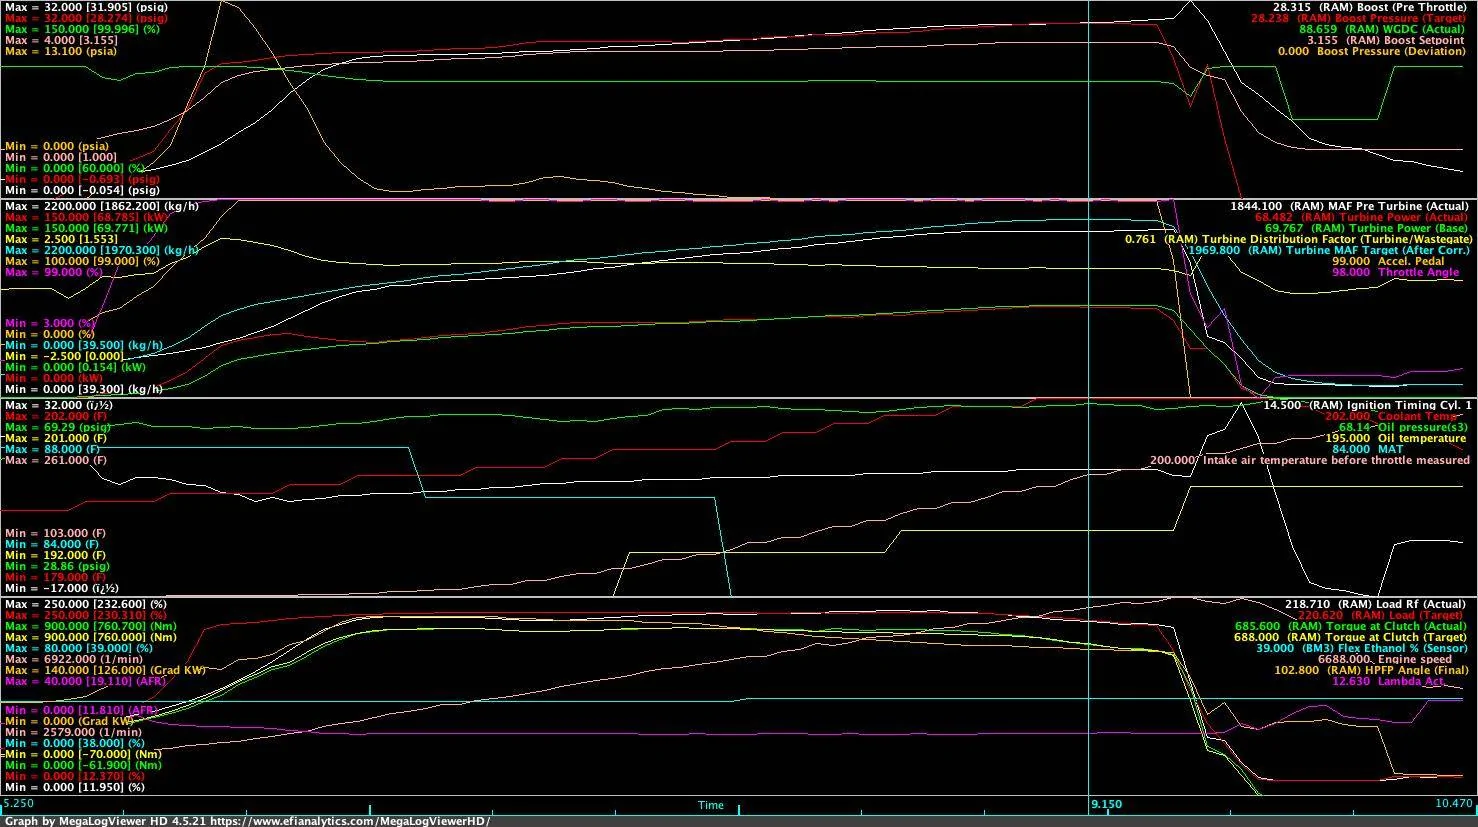This screenshot has width=1478, height=827.
Task: Select the HPFP Angle (Final) legend entry
Action: click(x=1372, y=670)
